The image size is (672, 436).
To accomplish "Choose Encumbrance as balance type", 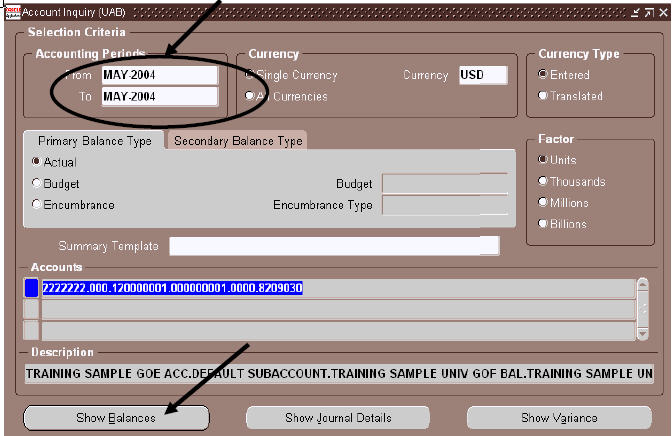I will 37,205.
